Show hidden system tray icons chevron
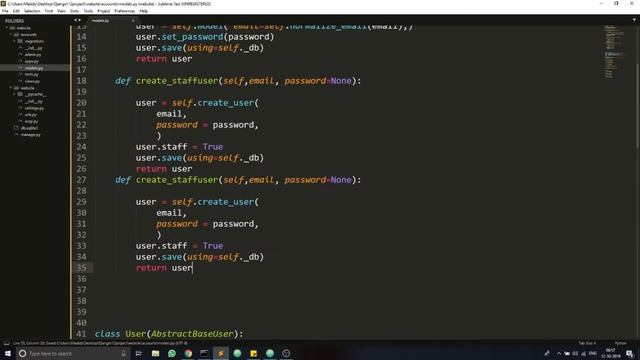The height and width of the screenshot is (360, 640). point(559,353)
